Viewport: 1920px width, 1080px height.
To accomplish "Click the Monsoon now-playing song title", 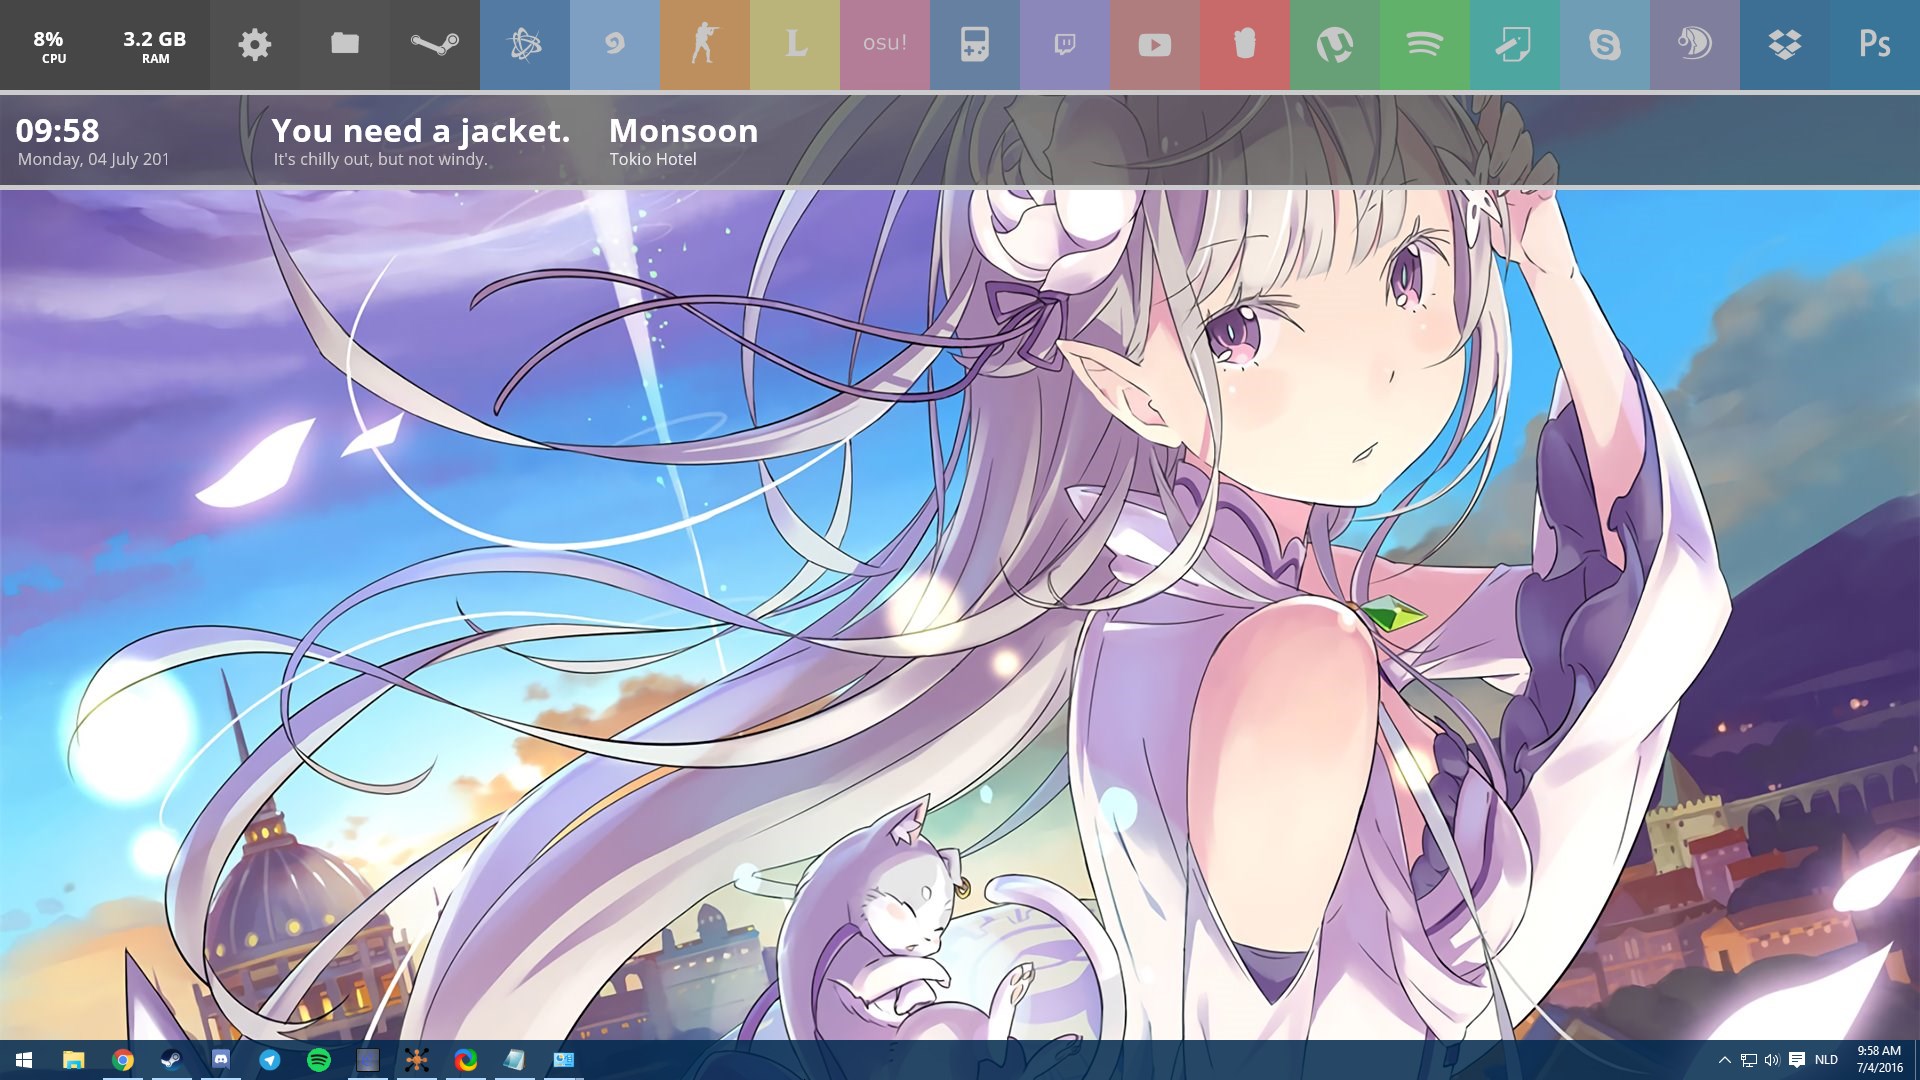I will click(x=683, y=131).
